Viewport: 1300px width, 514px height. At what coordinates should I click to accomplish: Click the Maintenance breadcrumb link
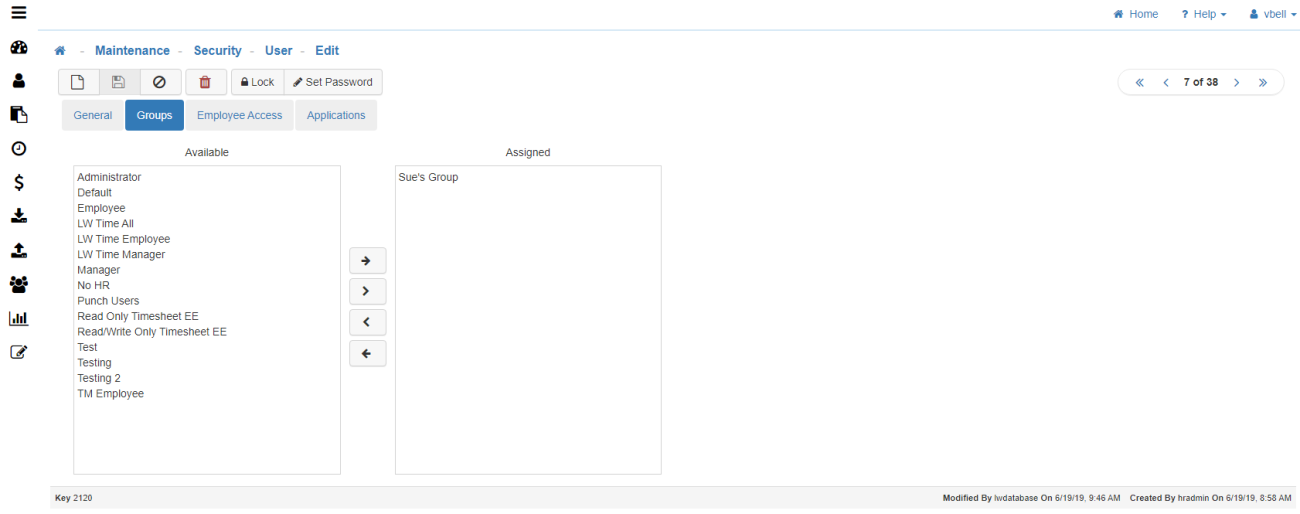click(x=132, y=50)
